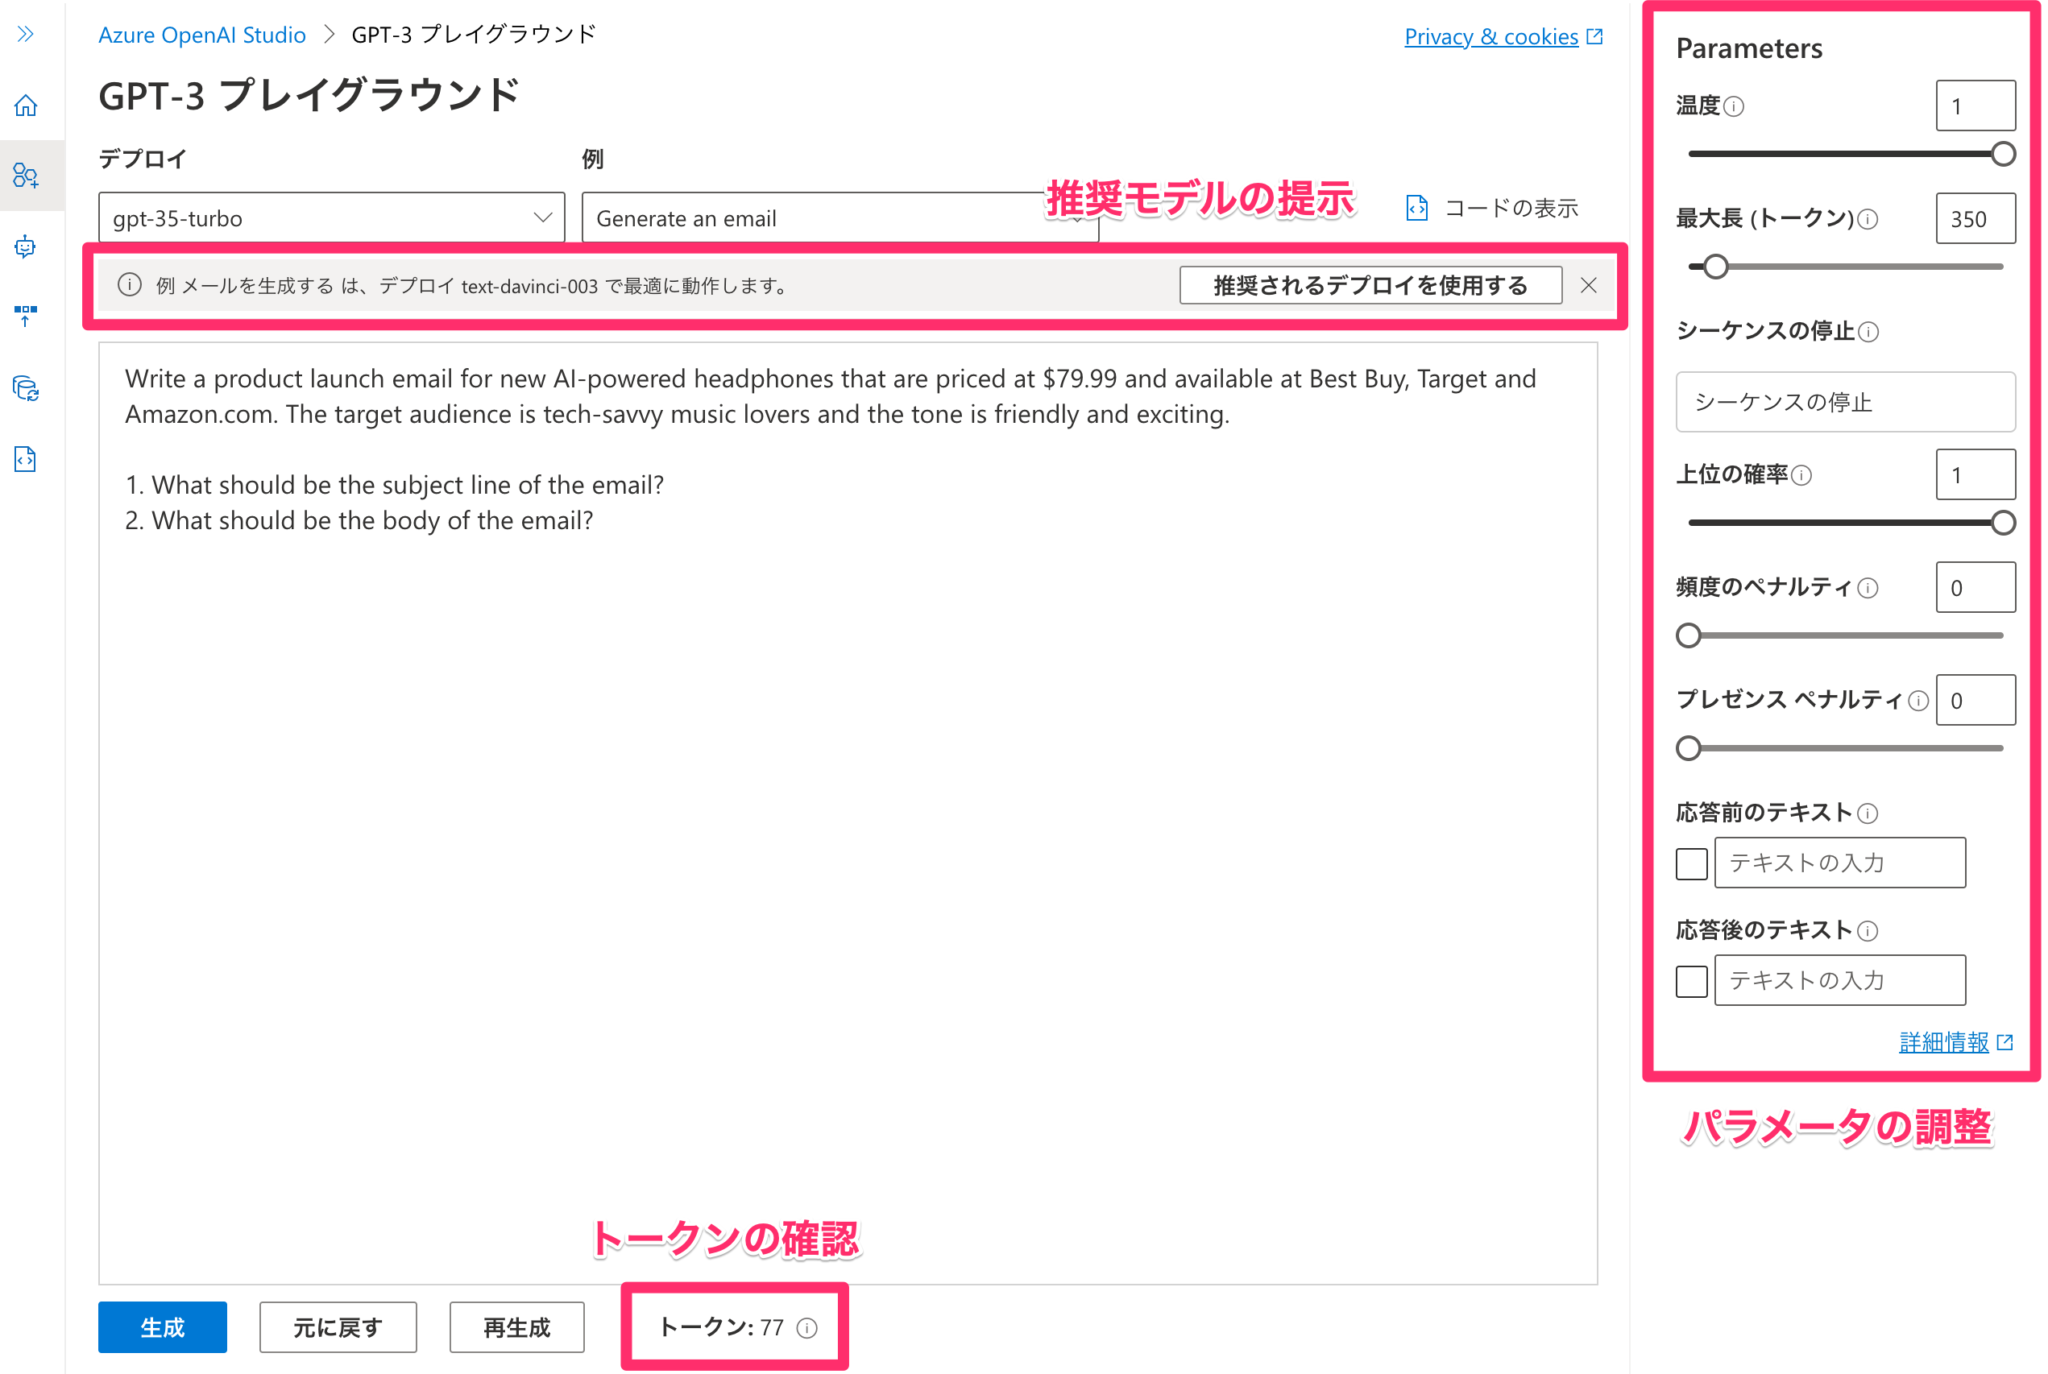Click the 最大長 (トークン) slider handle
2048x1374 pixels.
[x=1716, y=267]
